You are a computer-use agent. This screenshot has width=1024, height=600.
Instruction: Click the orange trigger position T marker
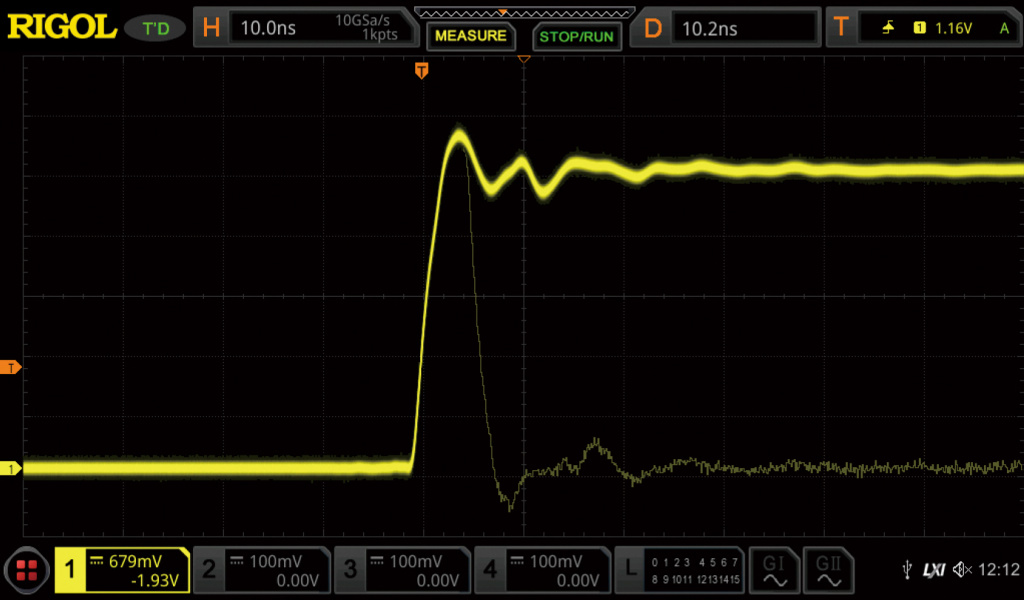pyautogui.click(x=422, y=70)
